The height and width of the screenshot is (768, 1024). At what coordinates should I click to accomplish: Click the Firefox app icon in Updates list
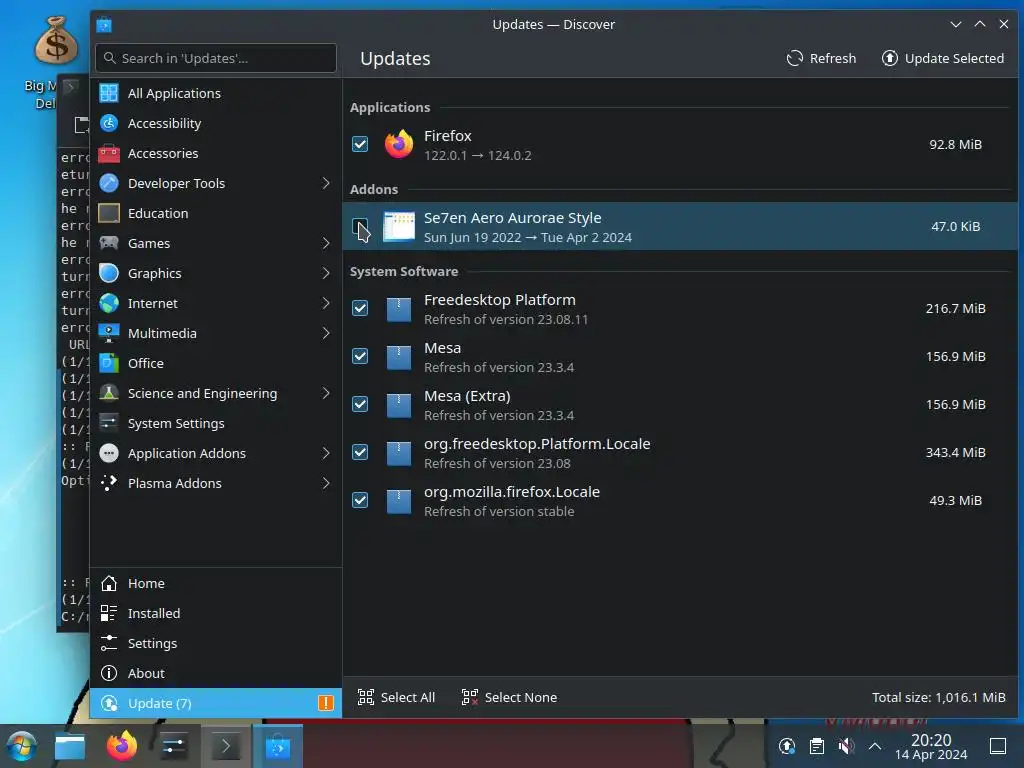coord(398,144)
